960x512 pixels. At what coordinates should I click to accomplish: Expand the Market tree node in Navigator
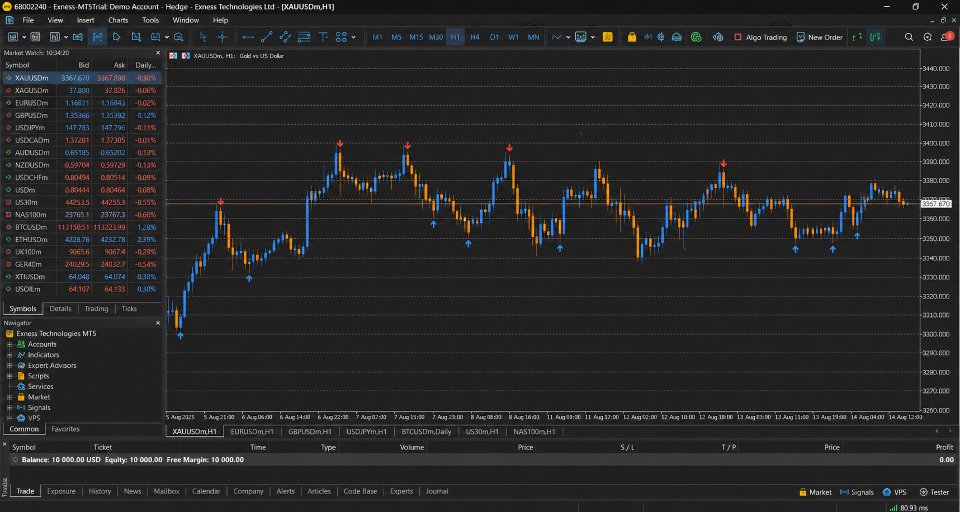(9, 397)
